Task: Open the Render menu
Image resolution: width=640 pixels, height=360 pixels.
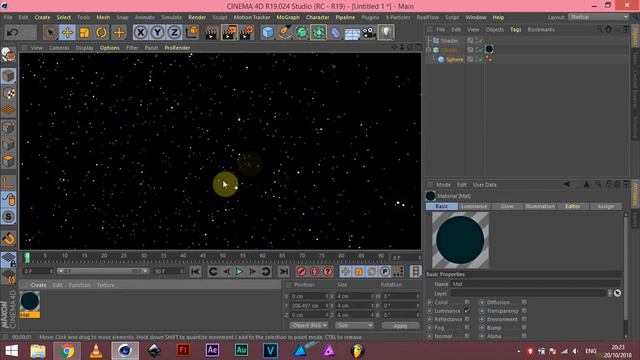Action: coord(197,18)
